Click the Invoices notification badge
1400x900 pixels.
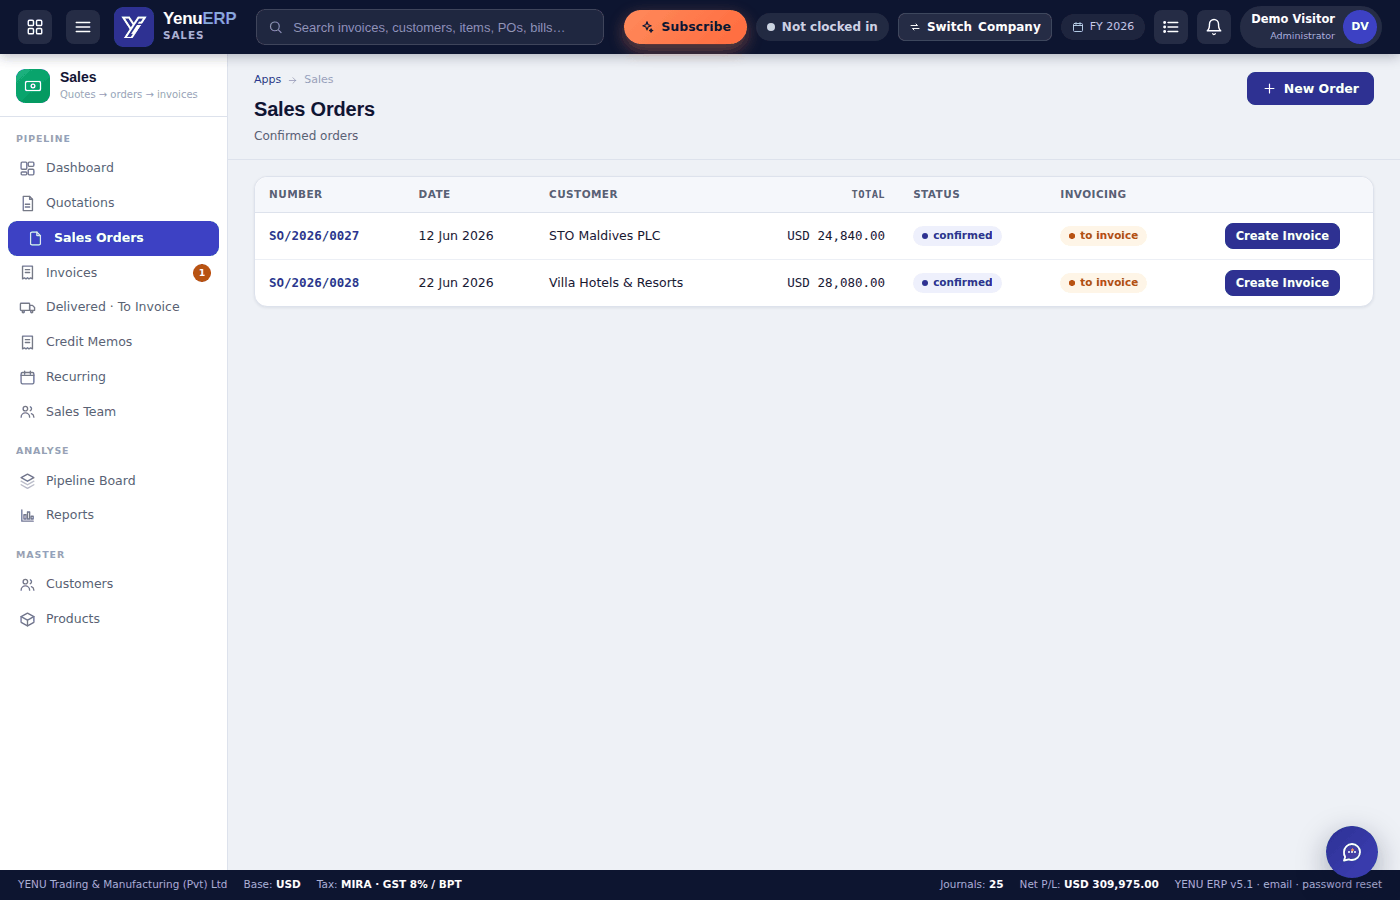[x=202, y=273]
